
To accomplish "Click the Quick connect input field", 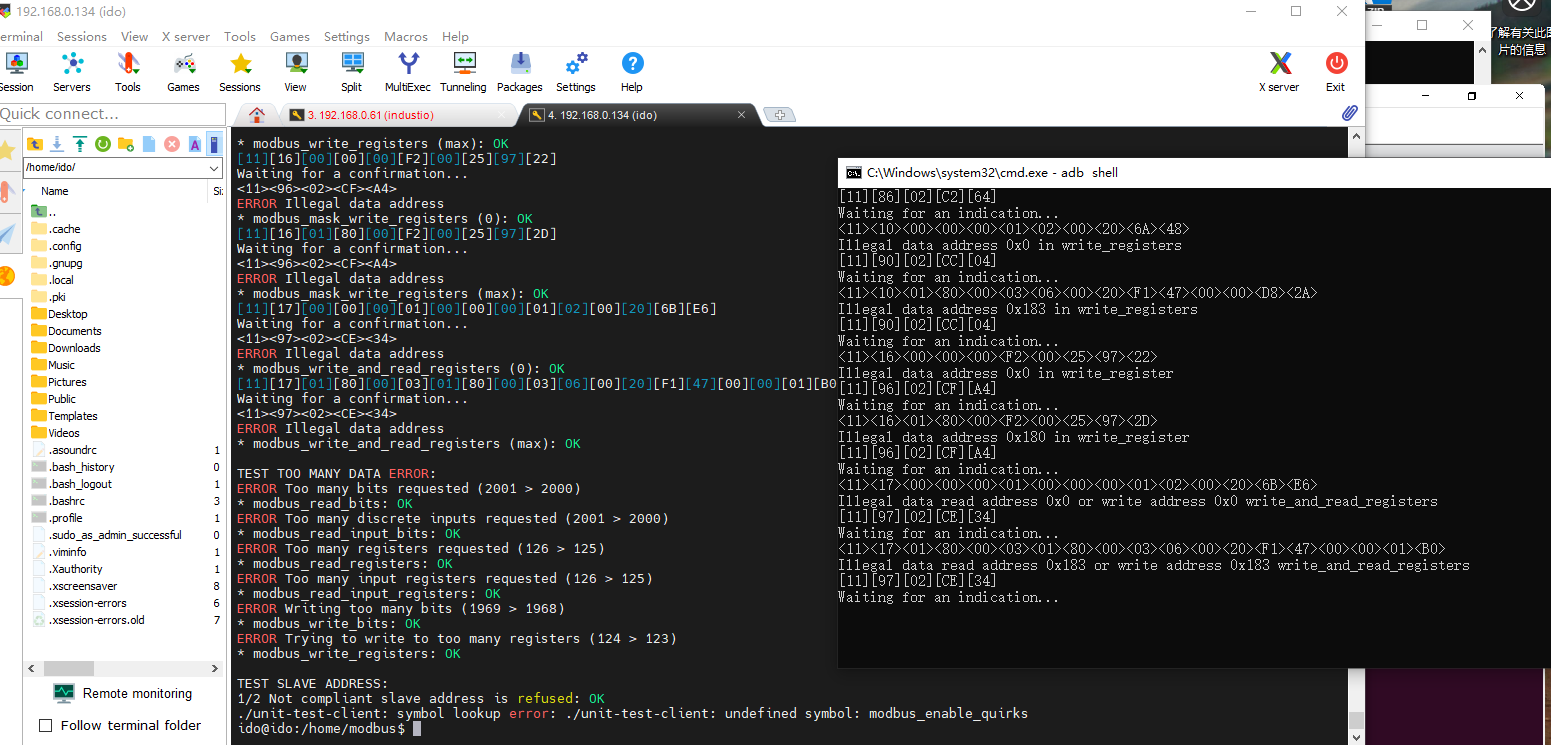I will [x=112, y=114].
